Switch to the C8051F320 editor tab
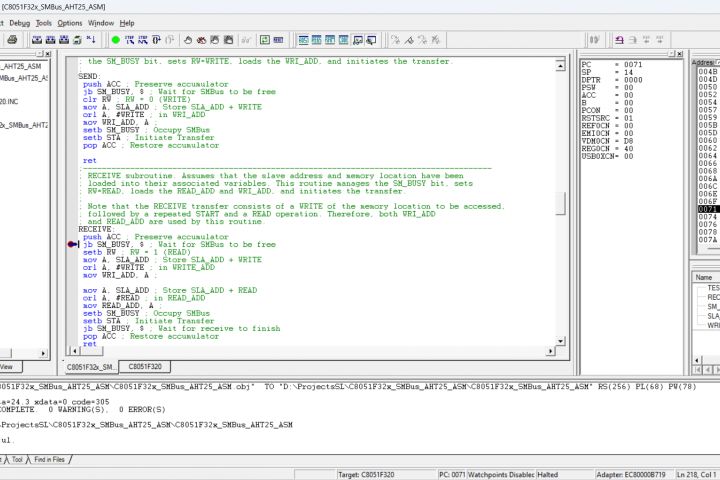Screen dimensions: 720x480 145,367
